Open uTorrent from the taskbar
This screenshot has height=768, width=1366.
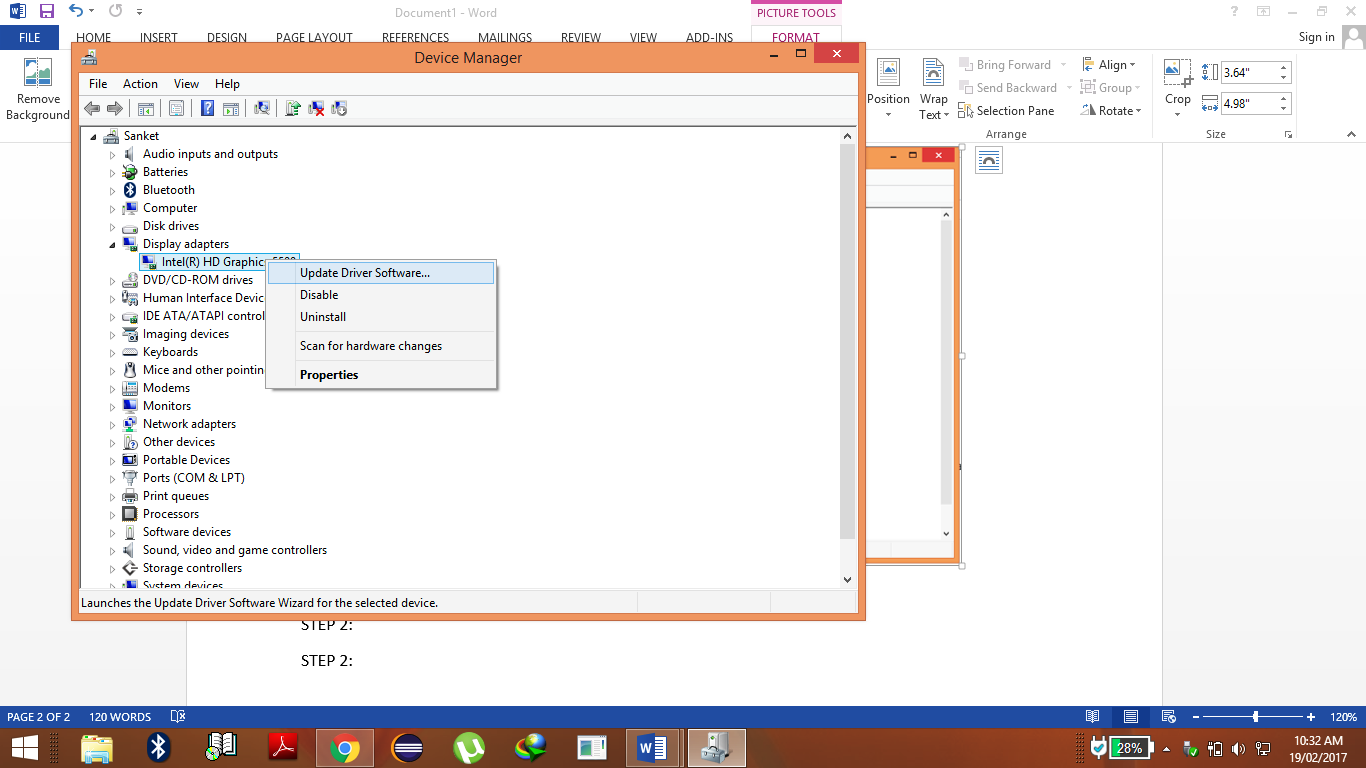coord(469,748)
